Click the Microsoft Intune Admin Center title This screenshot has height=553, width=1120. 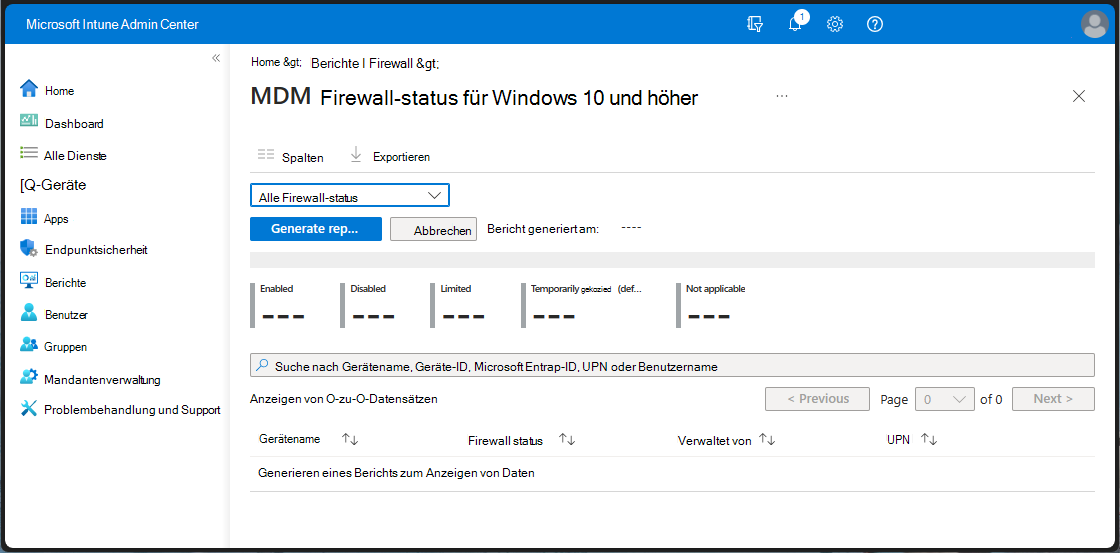point(112,24)
